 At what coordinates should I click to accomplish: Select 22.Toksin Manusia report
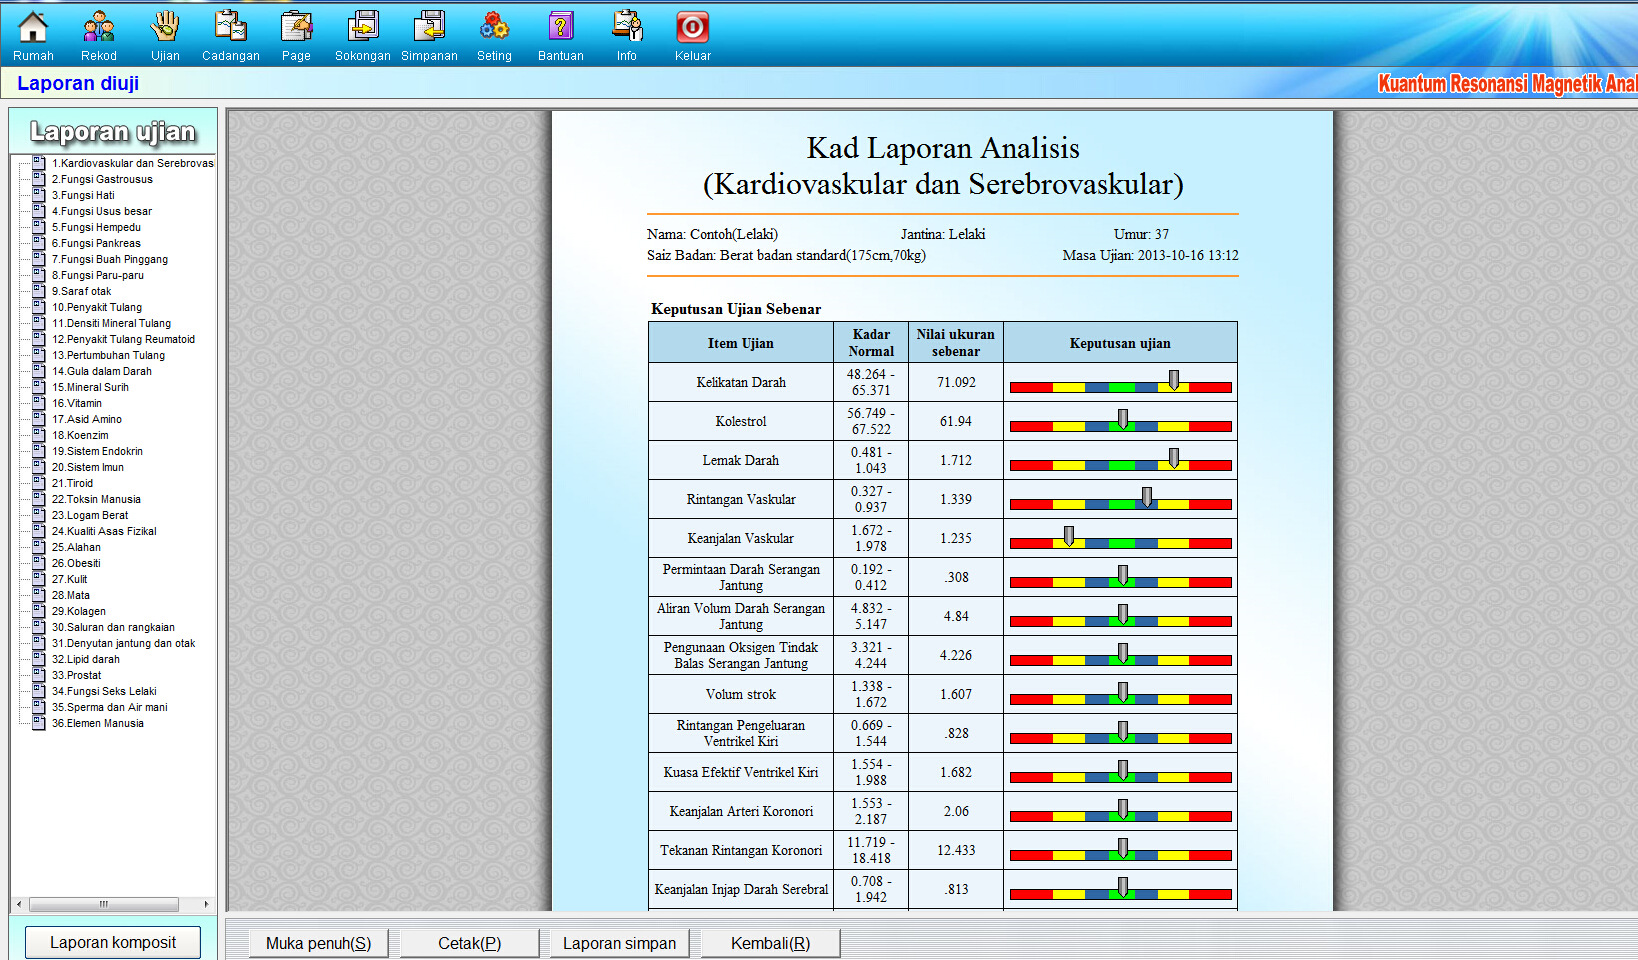96,499
